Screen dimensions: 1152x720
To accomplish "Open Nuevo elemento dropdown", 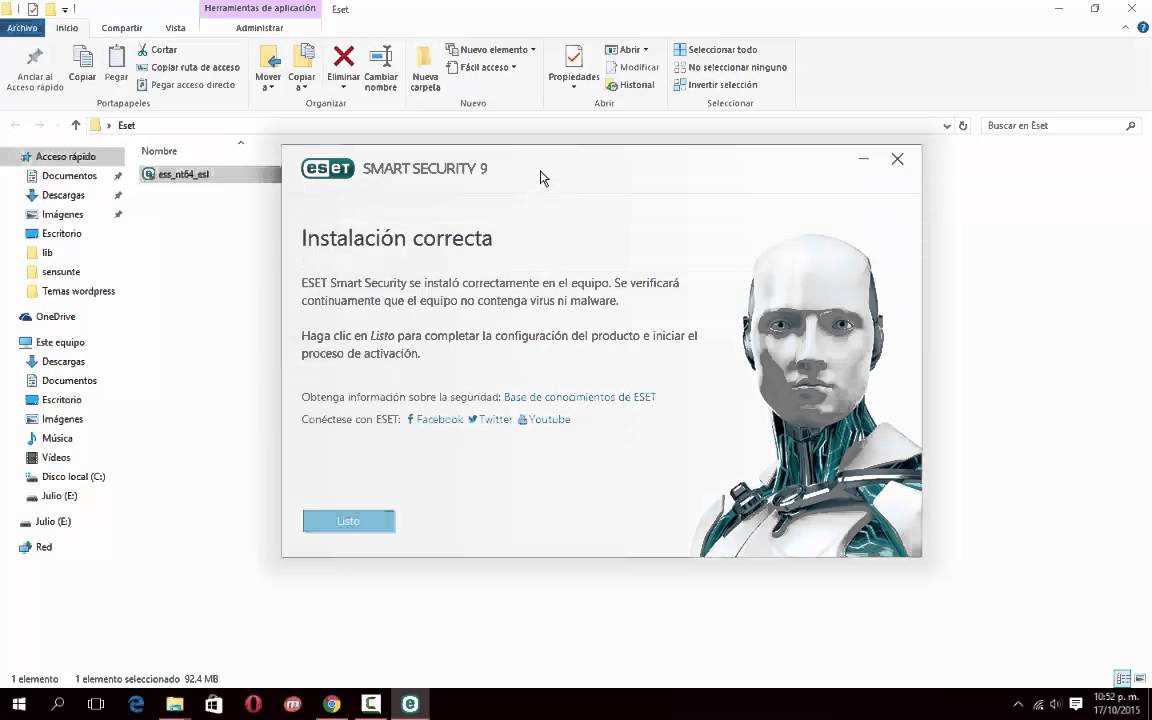I will tap(490, 49).
